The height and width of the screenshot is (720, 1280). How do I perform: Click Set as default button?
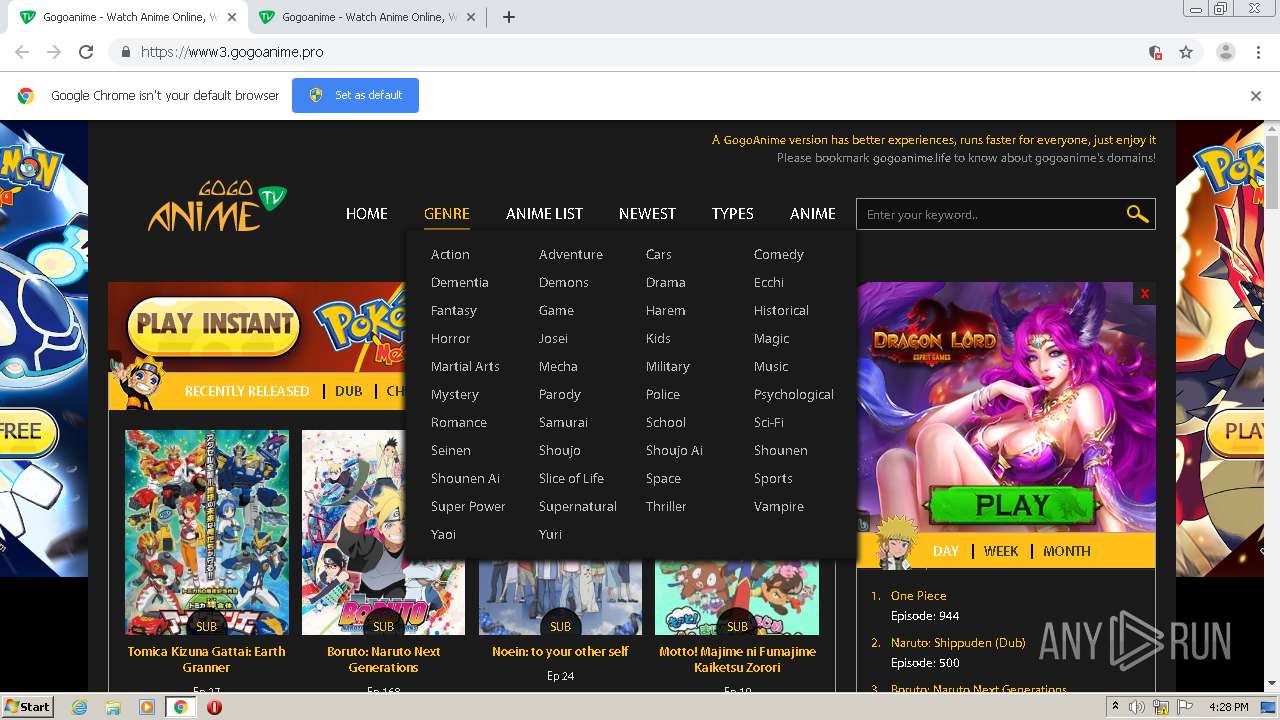(x=355, y=95)
